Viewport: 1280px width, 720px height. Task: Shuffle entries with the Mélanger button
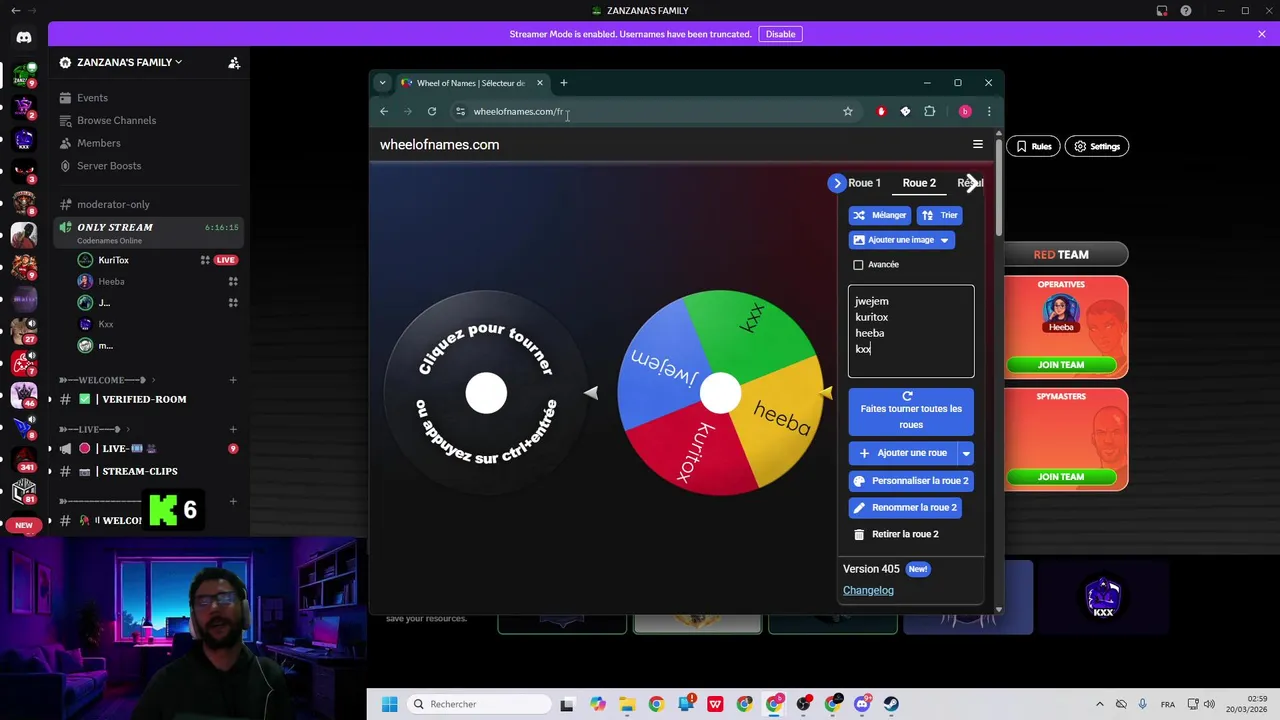880,215
